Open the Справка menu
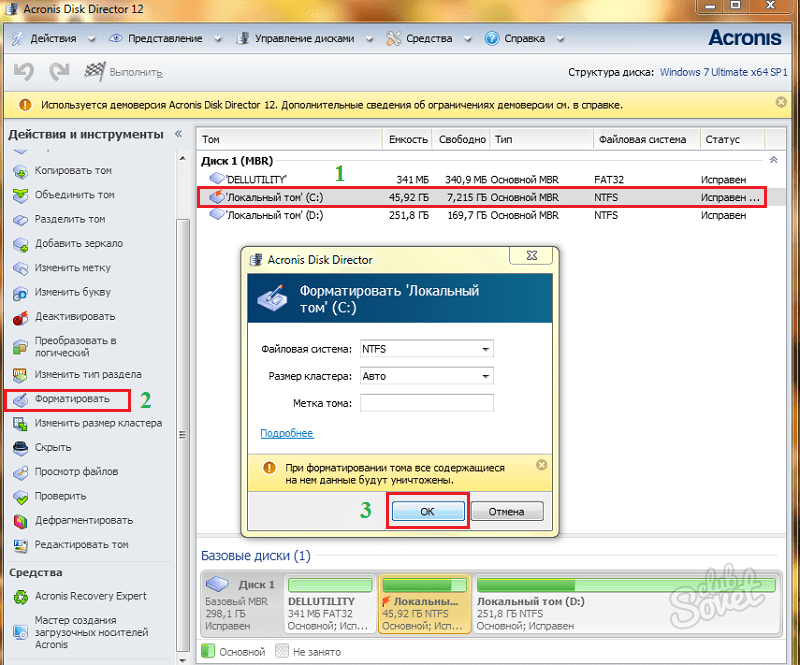 pyautogui.click(x=524, y=39)
